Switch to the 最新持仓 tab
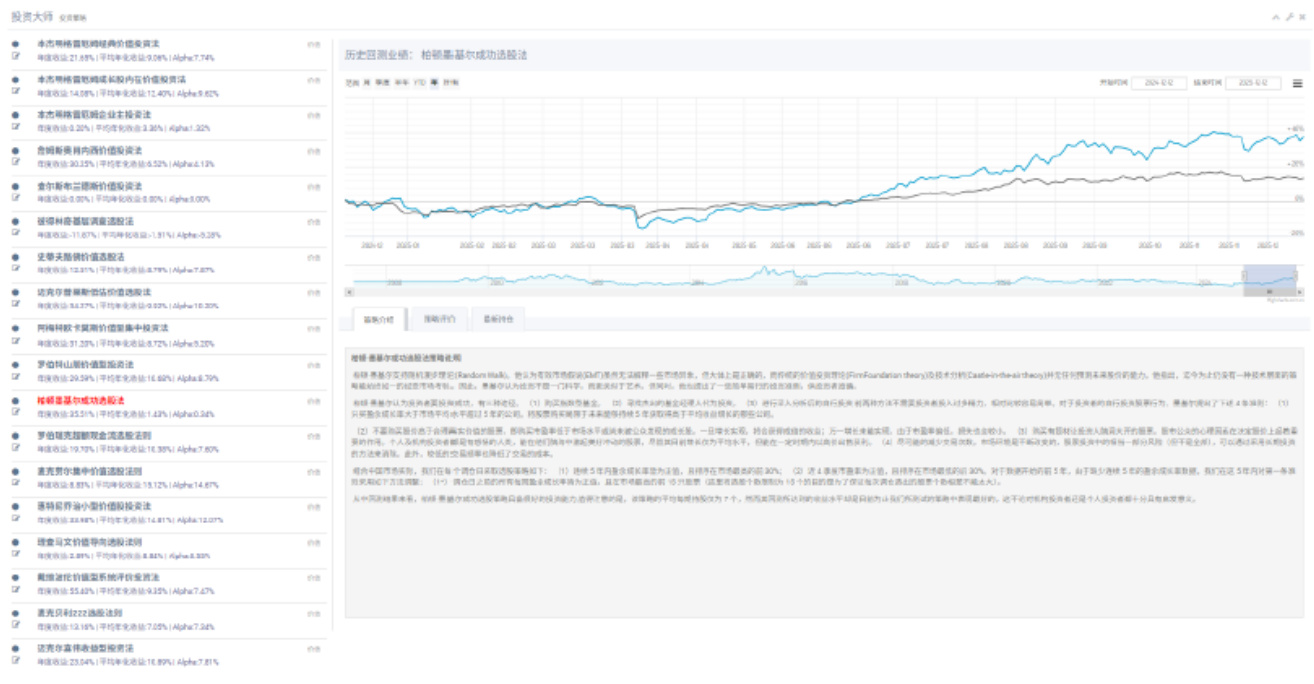Image resolution: width=1314 pixels, height=684 pixels. (x=497, y=320)
